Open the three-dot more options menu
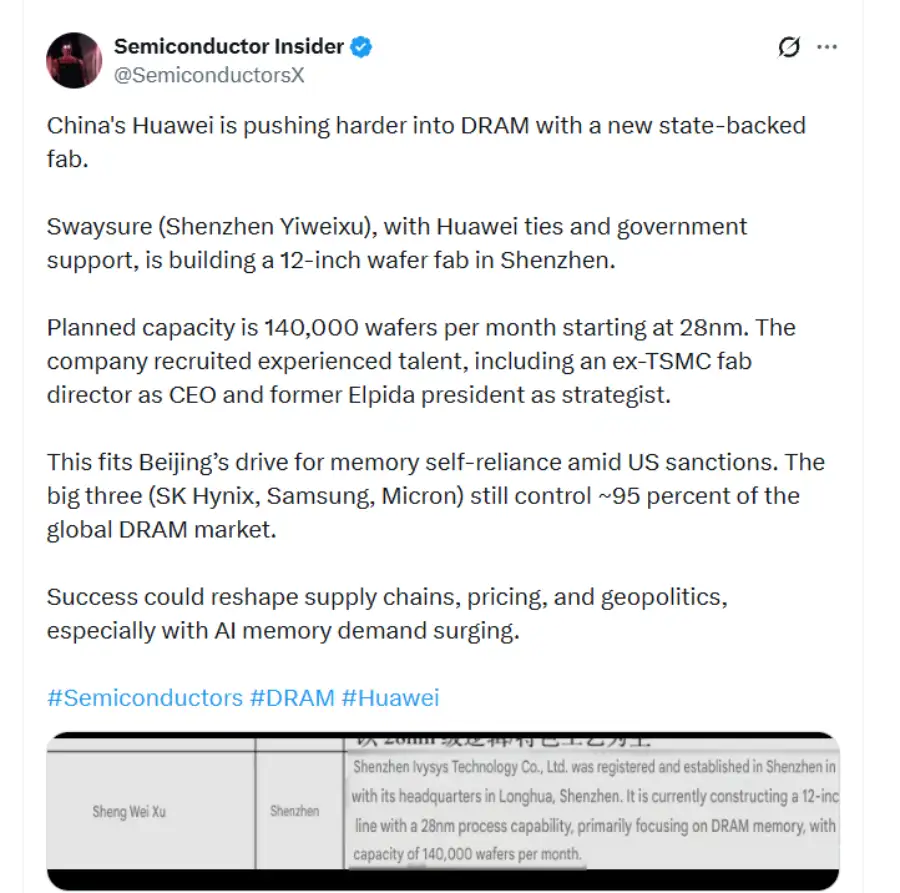This screenshot has width=900, height=893. point(827,47)
